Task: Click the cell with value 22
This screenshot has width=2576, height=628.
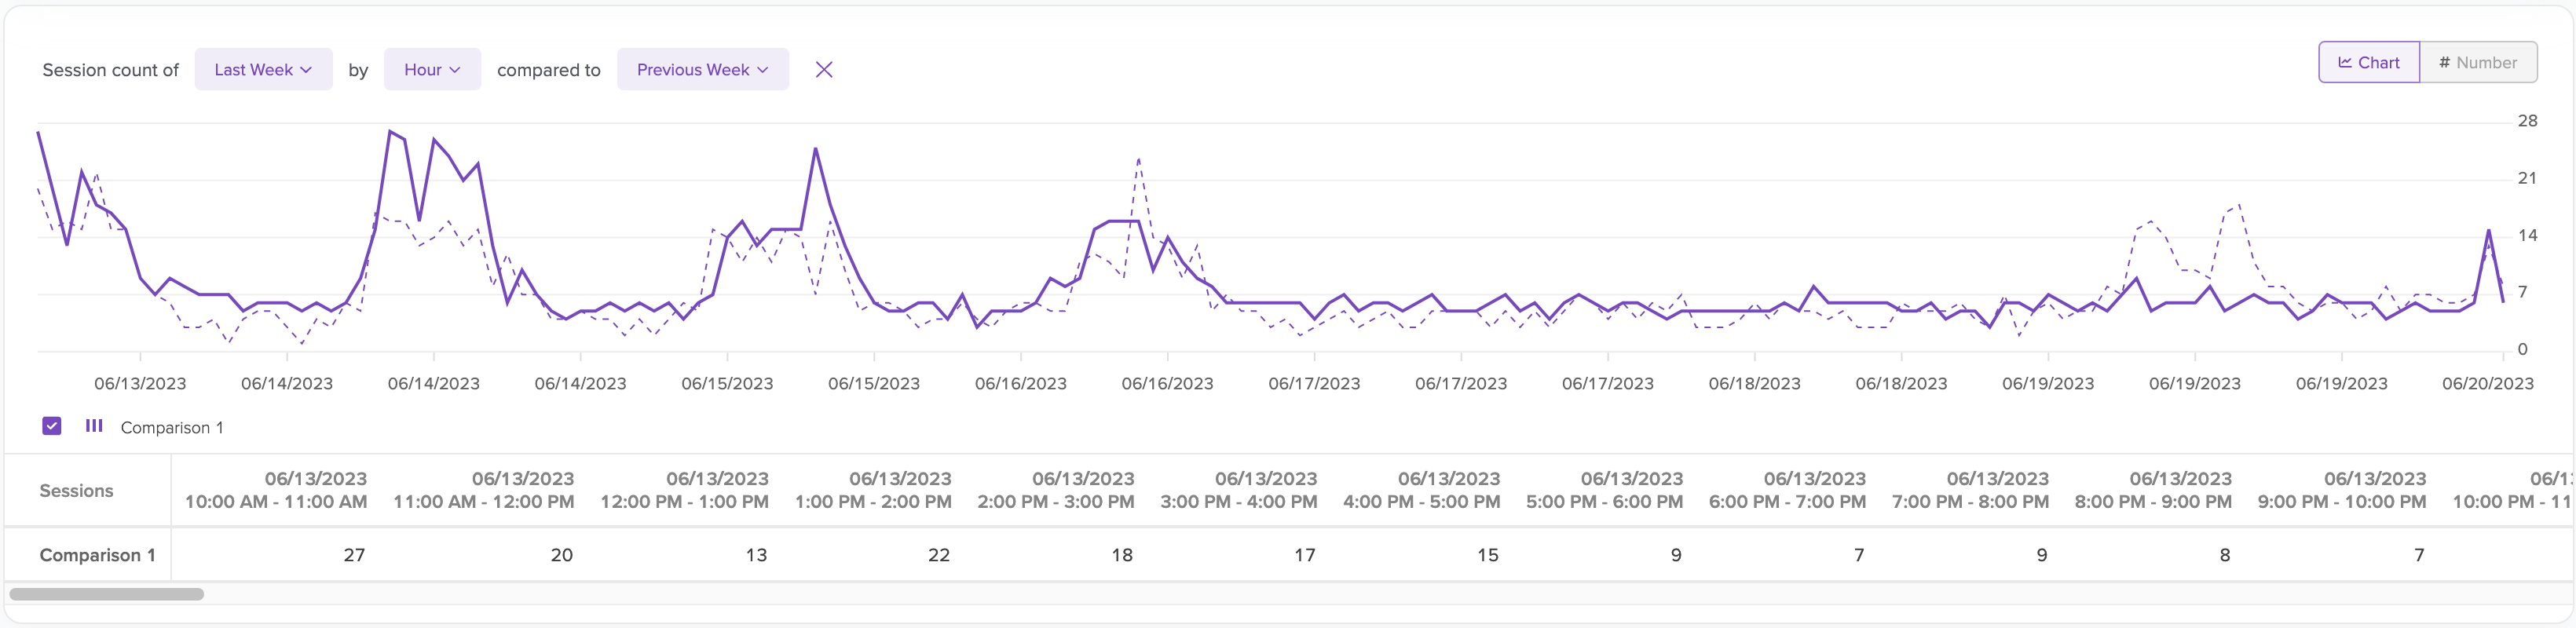Action: tap(939, 555)
